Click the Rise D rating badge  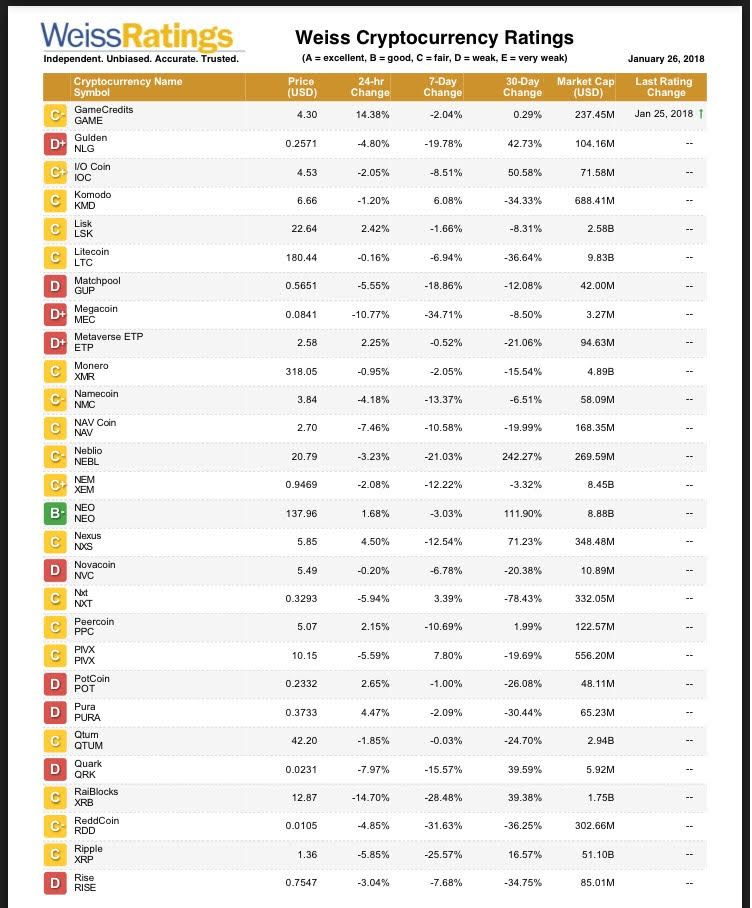[57, 883]
